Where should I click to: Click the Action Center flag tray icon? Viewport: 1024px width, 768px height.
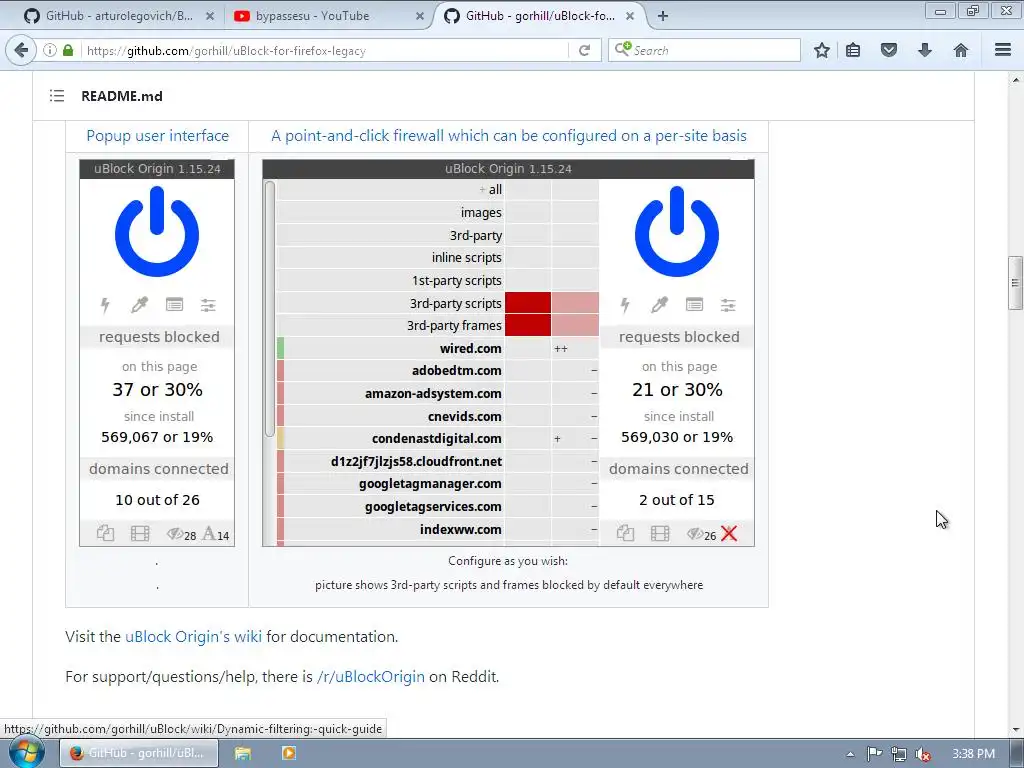(x=874, y=754)
